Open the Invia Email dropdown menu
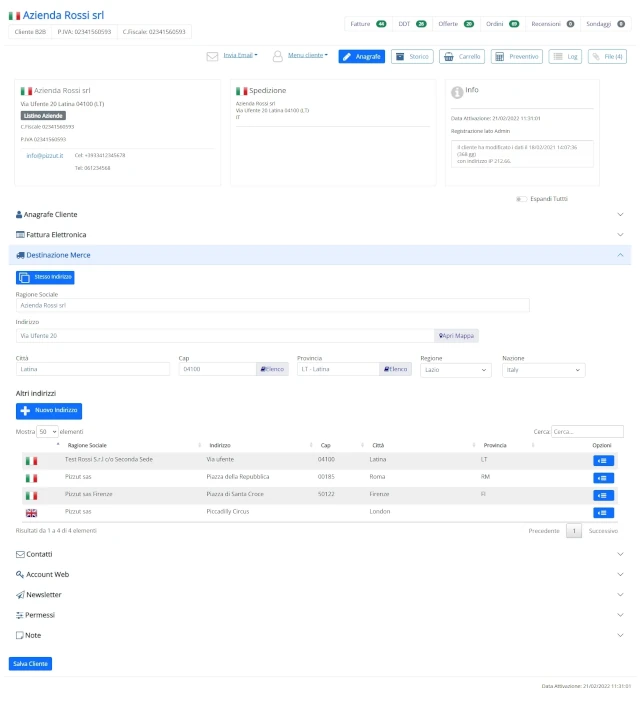 pos(240,55)
